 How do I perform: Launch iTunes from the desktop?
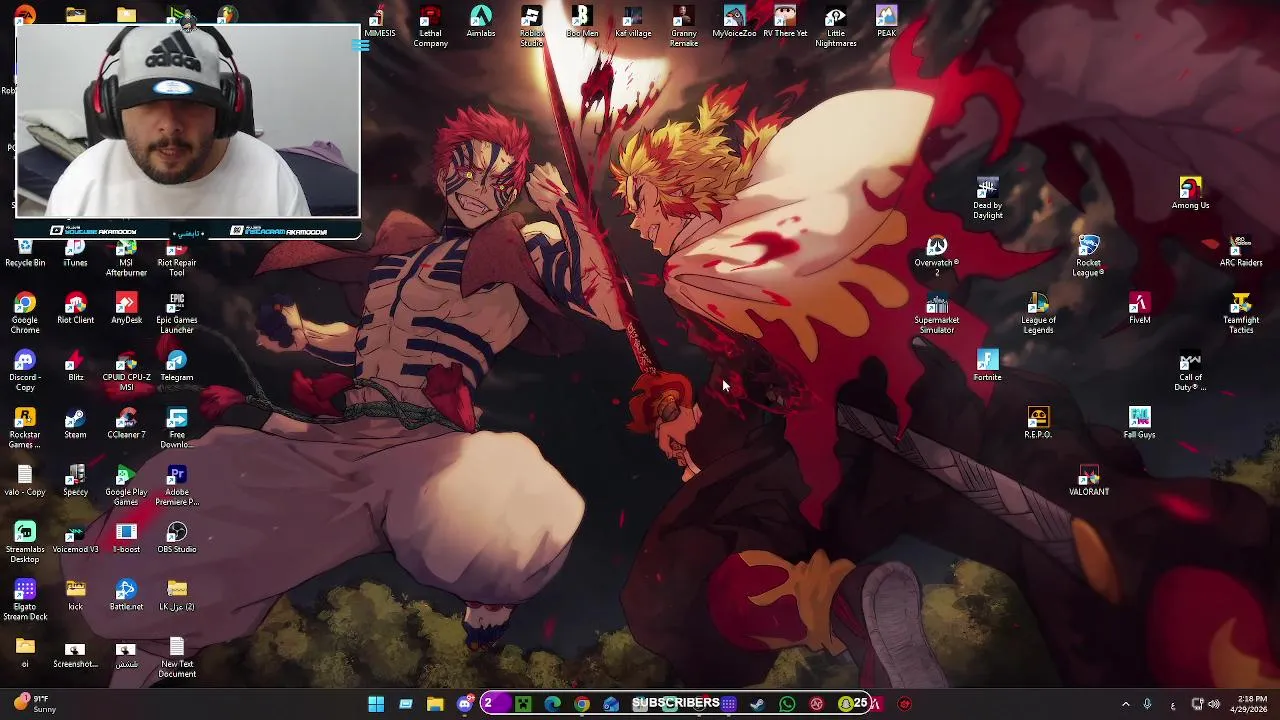pos(75,253)
